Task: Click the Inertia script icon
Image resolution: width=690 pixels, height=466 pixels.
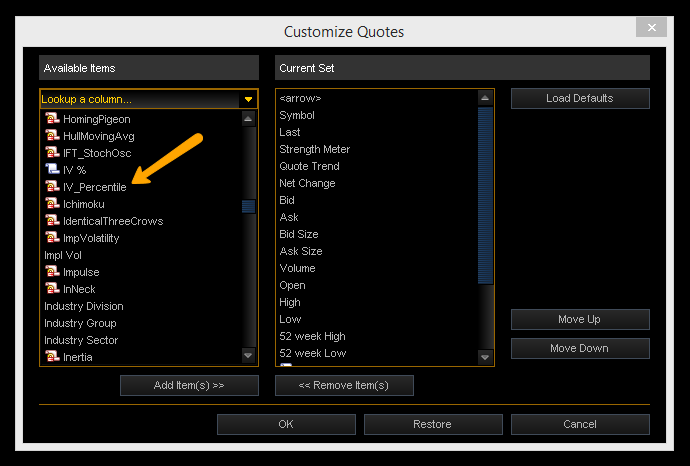Action: 52,357
